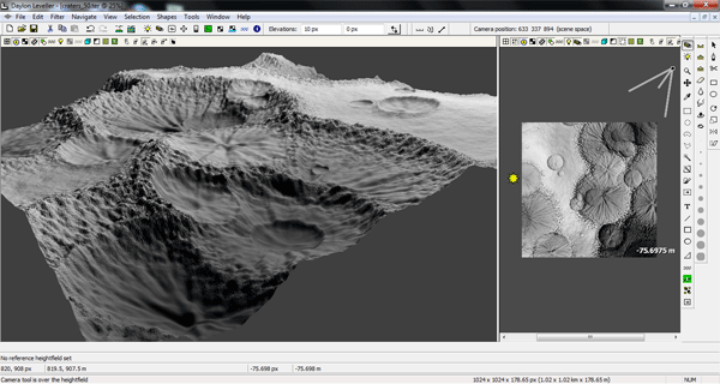Select the arrow pointer tool
This screenshot has height=384, width=720.
tap(713, 45)
